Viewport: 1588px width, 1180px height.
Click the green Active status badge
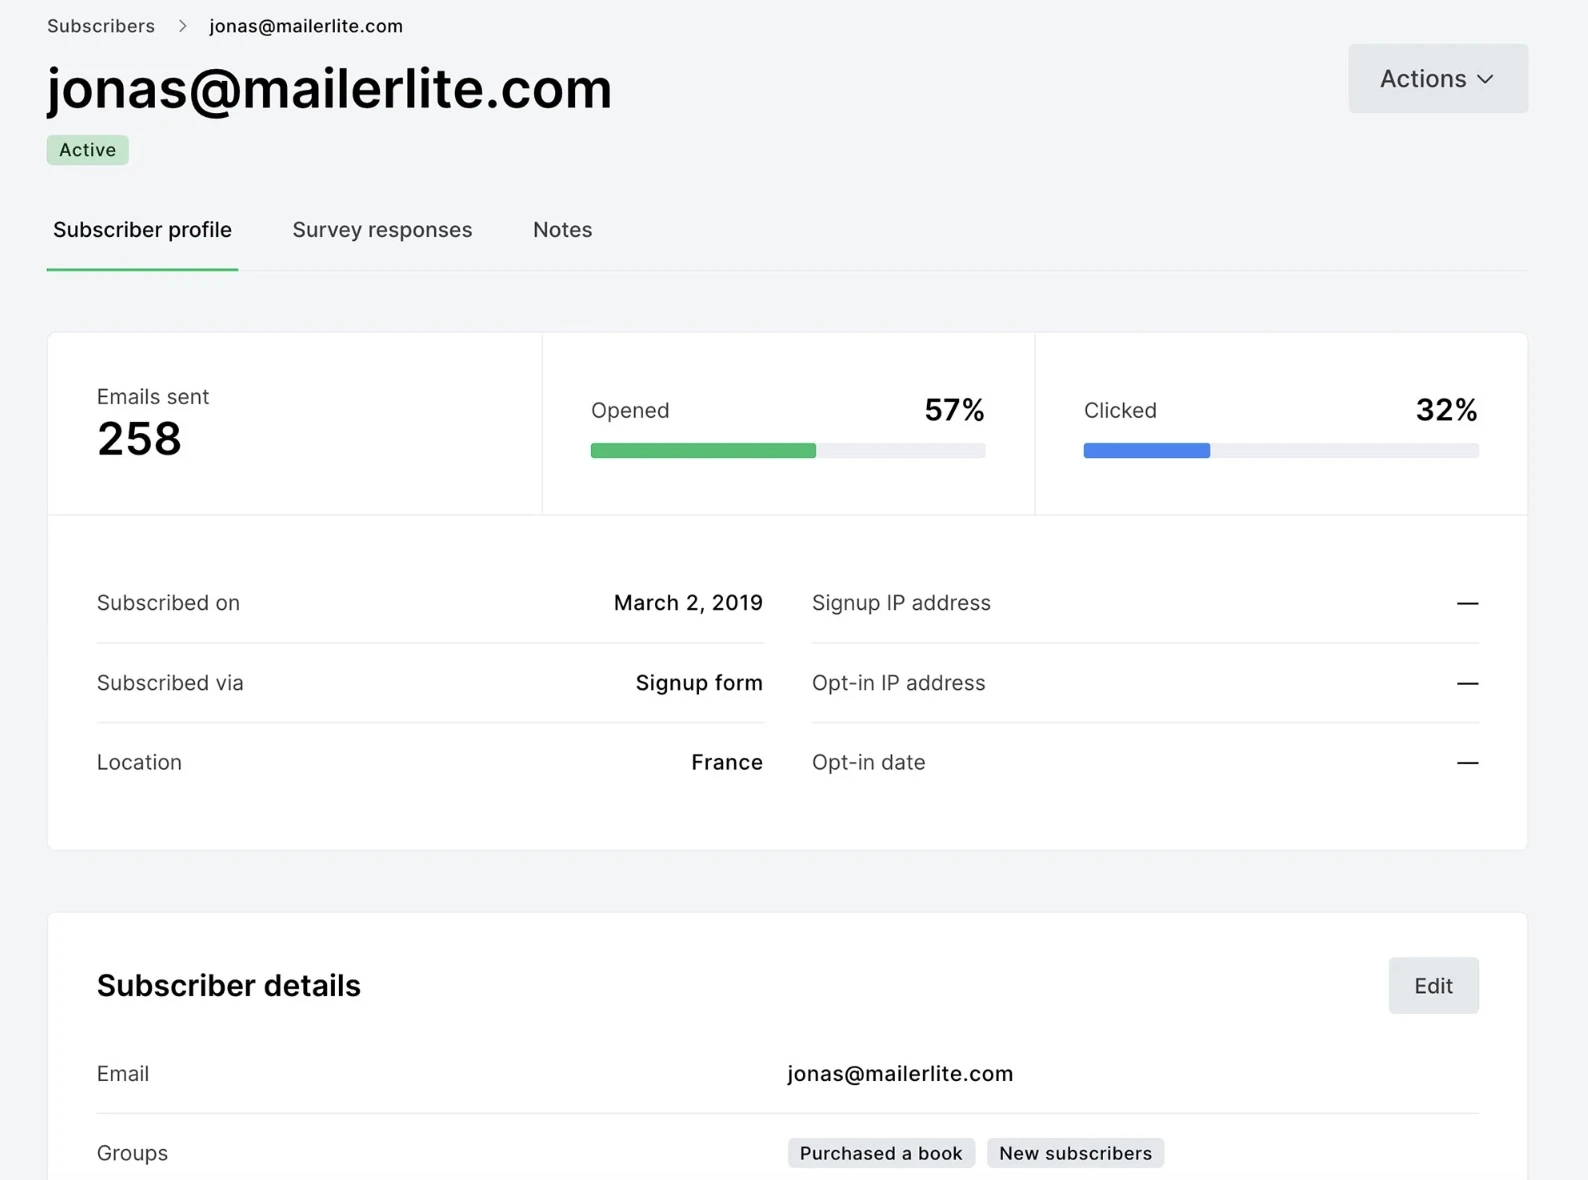click(87, 150)
